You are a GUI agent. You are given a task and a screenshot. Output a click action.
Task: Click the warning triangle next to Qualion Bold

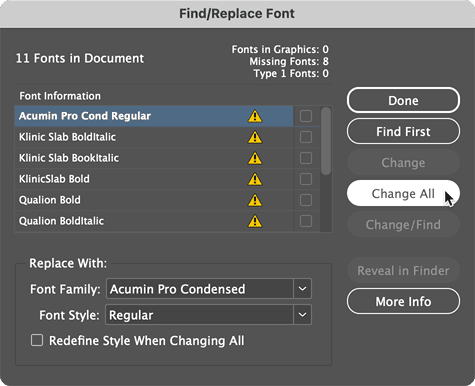point(255,200)
